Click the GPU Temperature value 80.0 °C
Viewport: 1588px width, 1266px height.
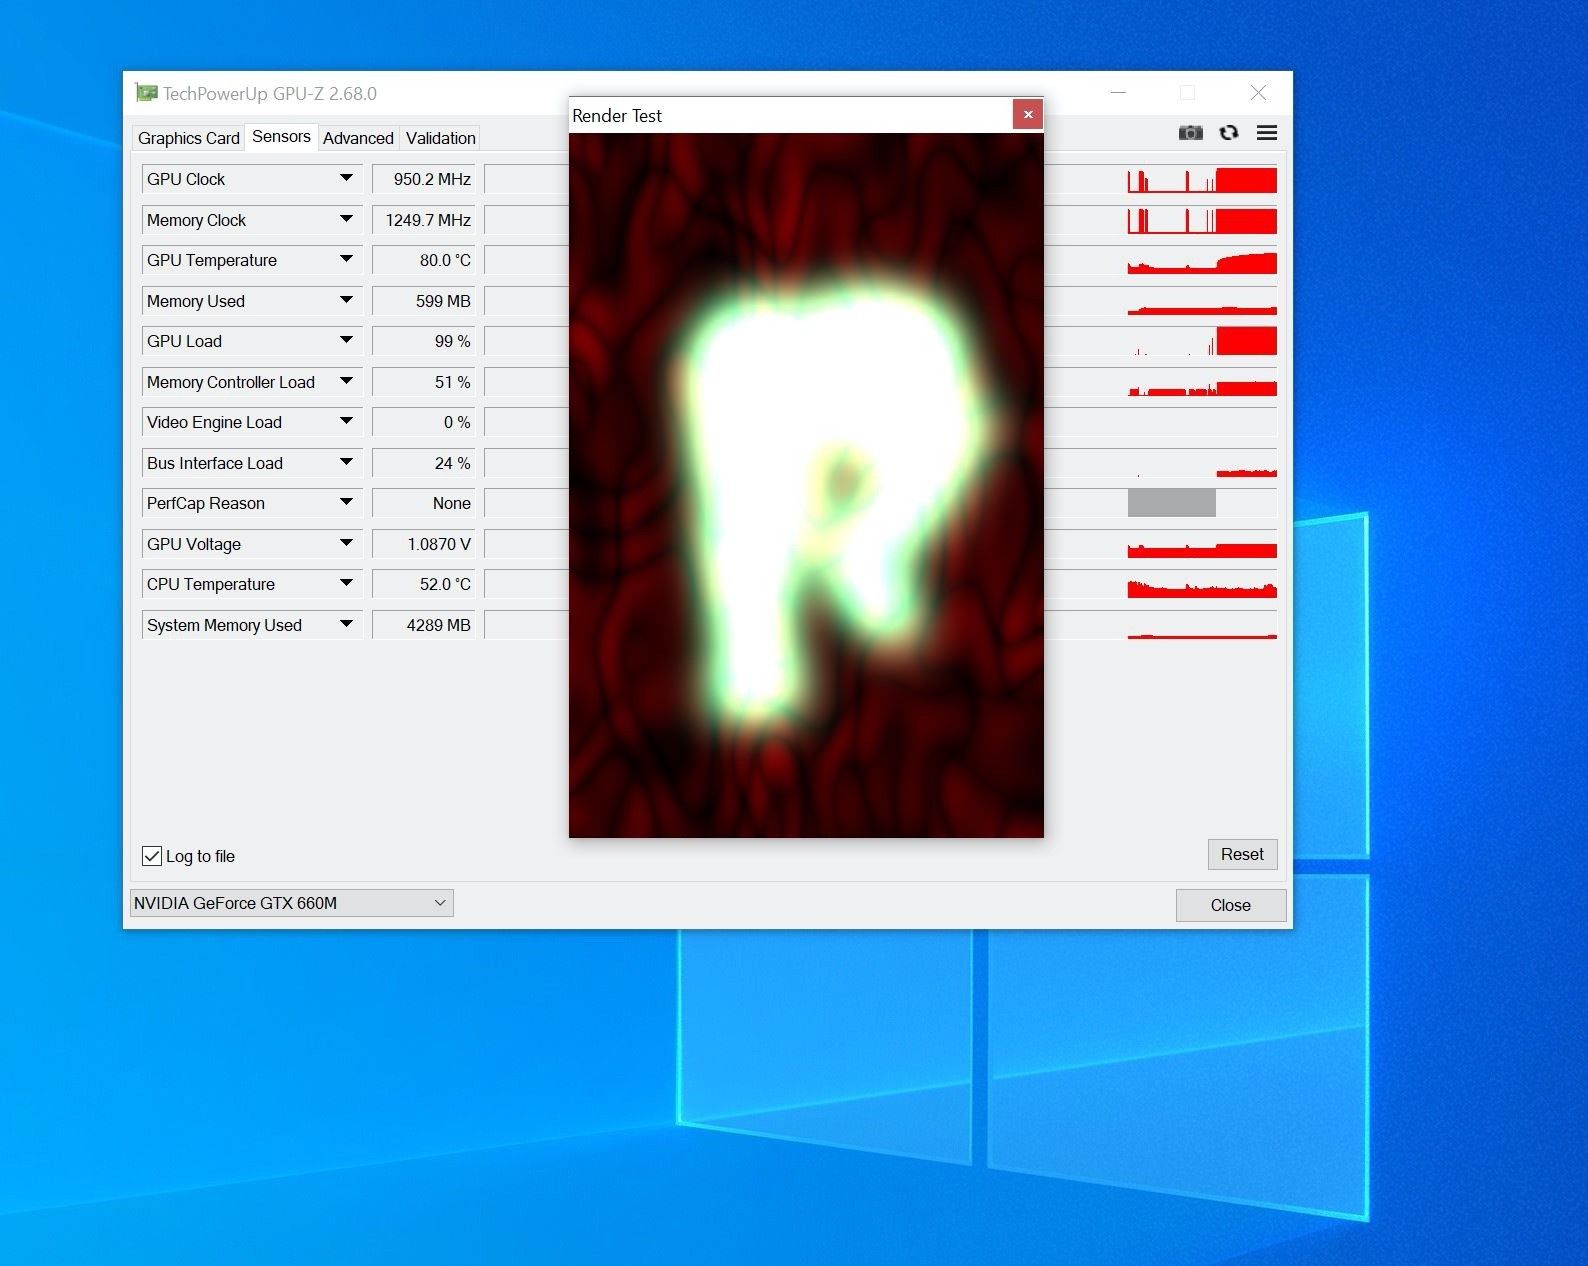click(x=423, y=260)
